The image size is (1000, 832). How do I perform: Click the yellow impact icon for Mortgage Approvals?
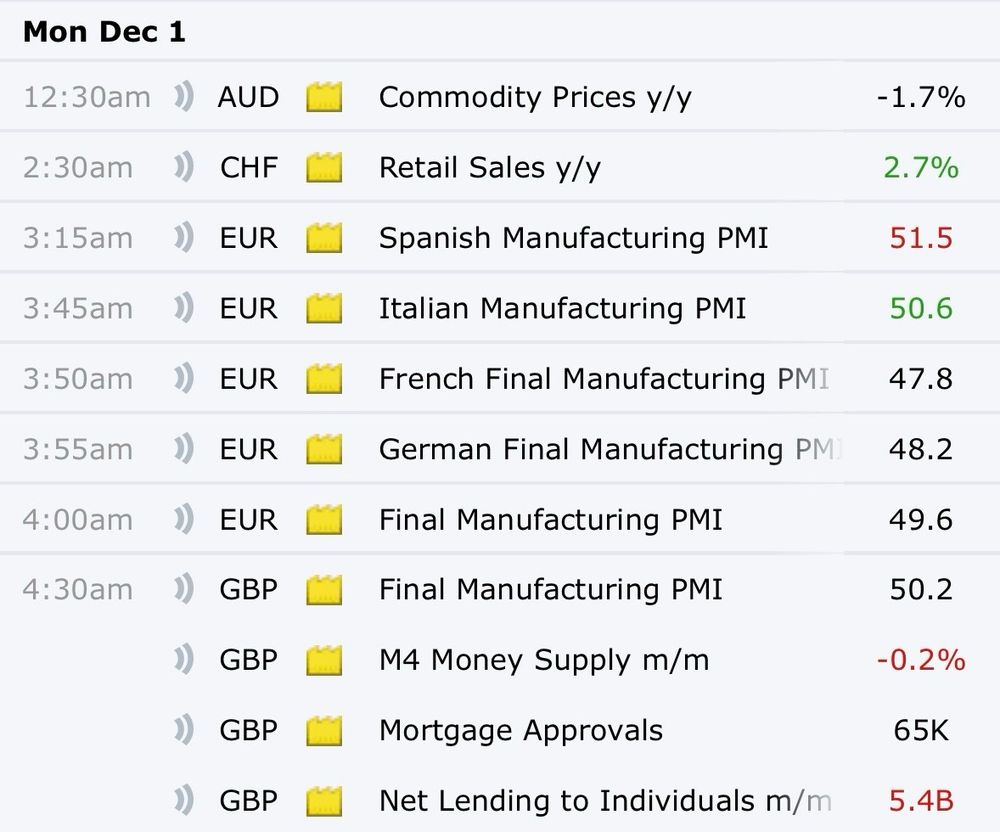[324, 731]
